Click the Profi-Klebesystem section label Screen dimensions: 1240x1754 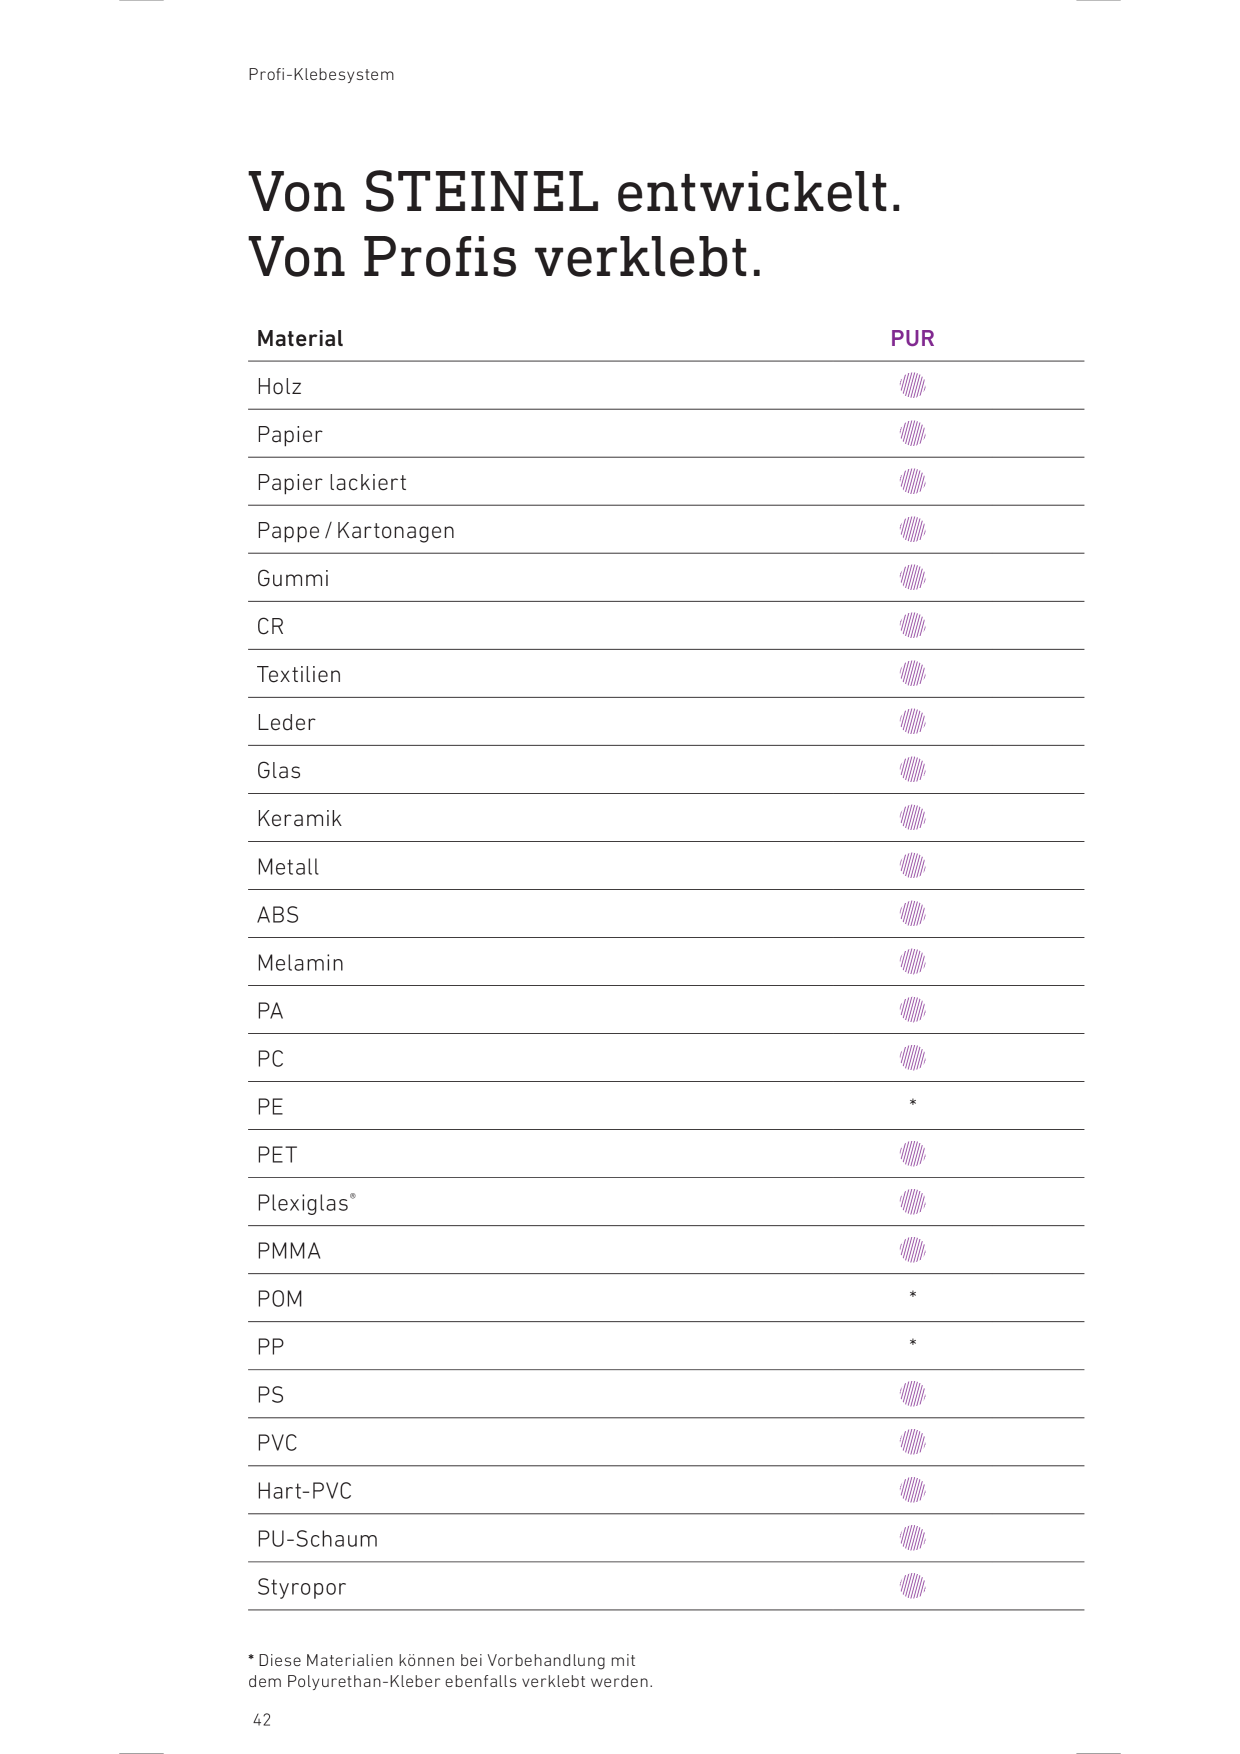click(x=321, y=74)
